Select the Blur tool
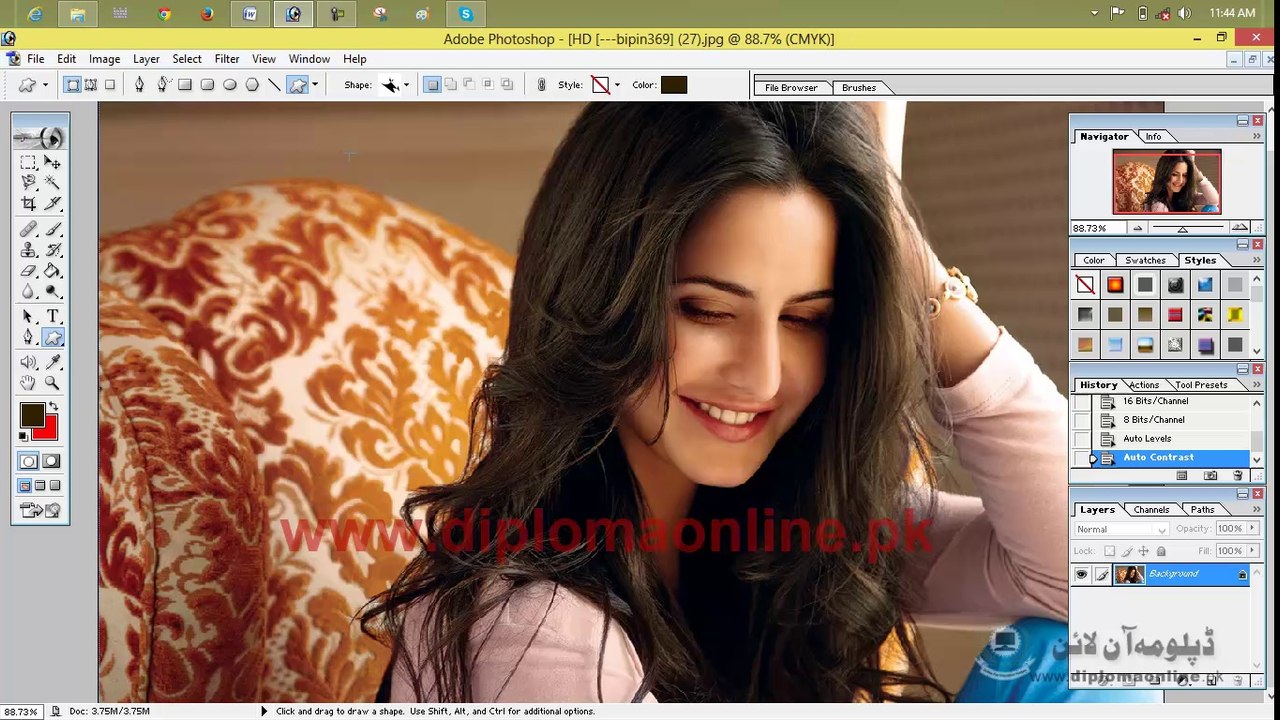The image size is (1280, 720). [29, 292]
